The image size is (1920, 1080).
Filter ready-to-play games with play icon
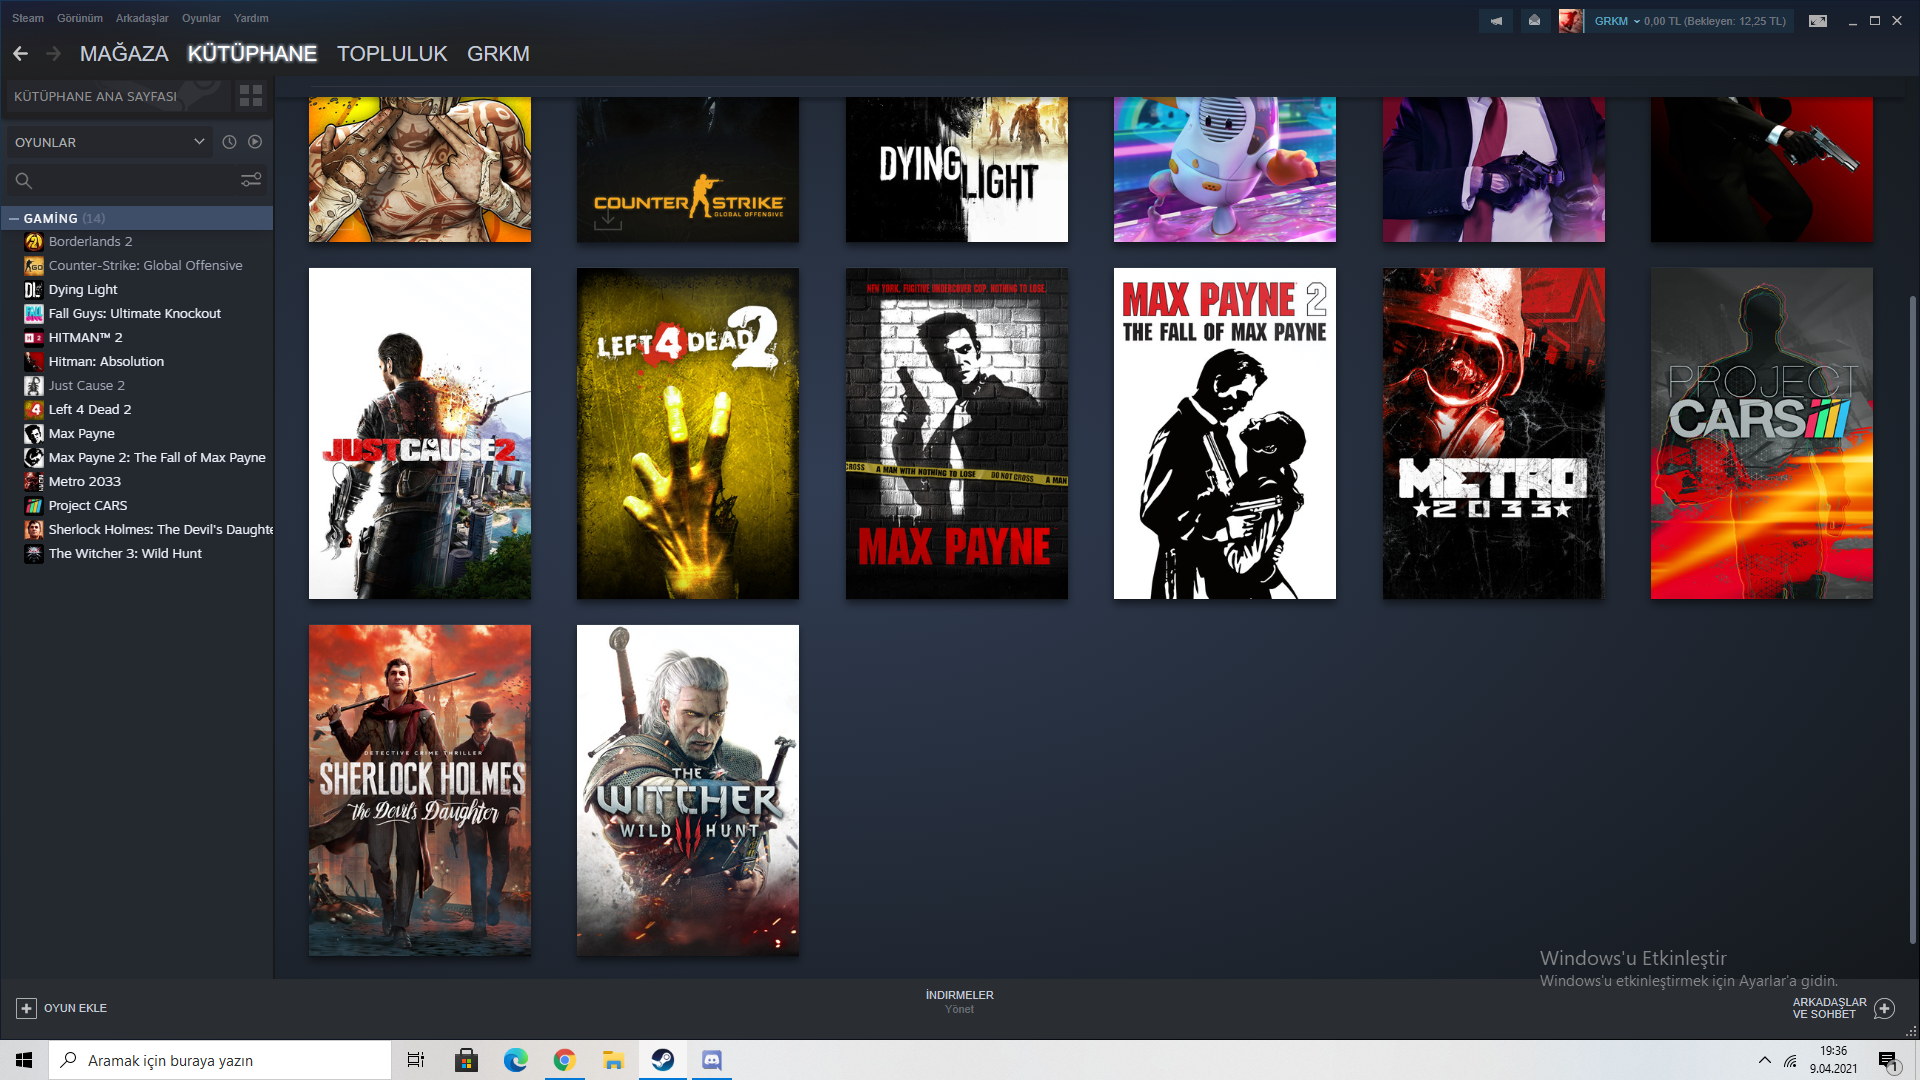point(255,142)
